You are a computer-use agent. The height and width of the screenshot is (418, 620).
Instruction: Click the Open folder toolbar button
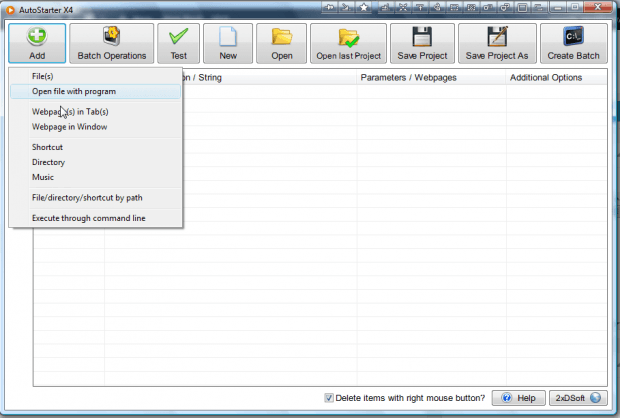(282, 43)
